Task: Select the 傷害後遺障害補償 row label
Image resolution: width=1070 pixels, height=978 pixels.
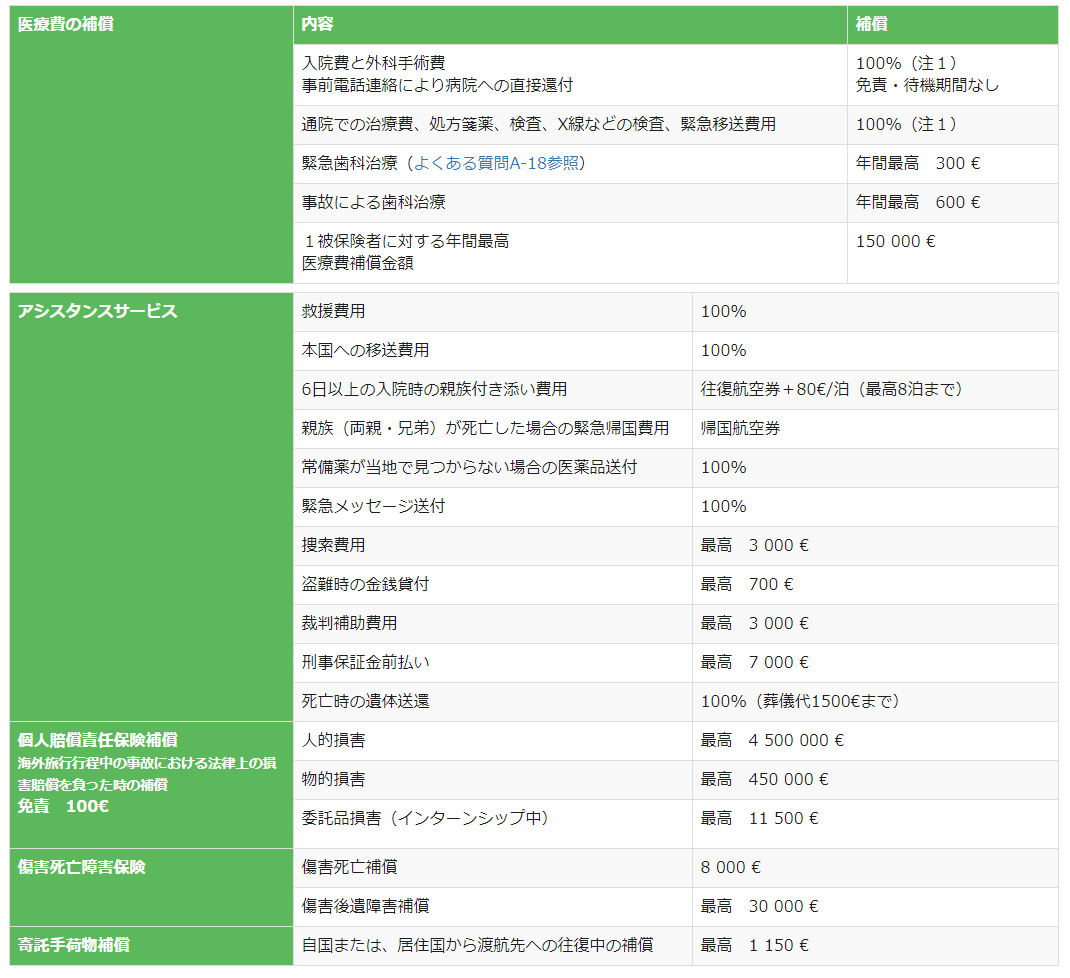Action: pos(365,906)
